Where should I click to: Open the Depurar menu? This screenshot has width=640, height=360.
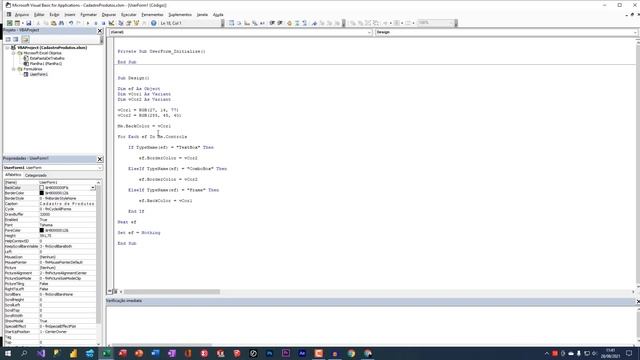click(x=109, y=15)
